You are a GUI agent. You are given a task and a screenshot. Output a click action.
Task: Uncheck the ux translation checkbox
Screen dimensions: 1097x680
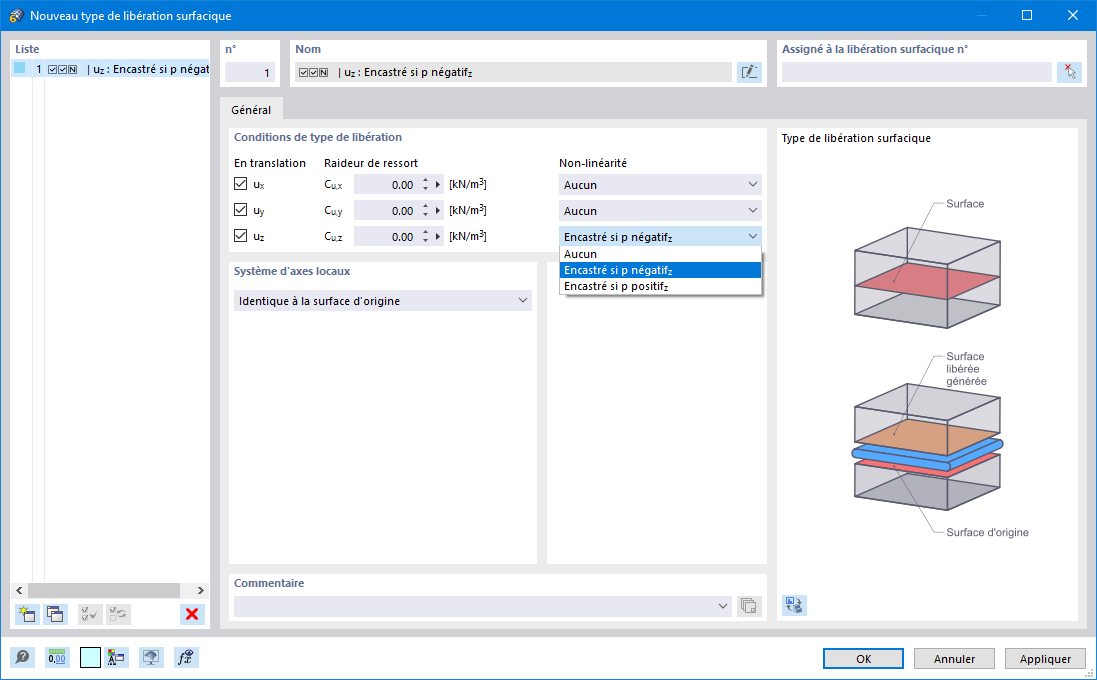coord(241,184)
